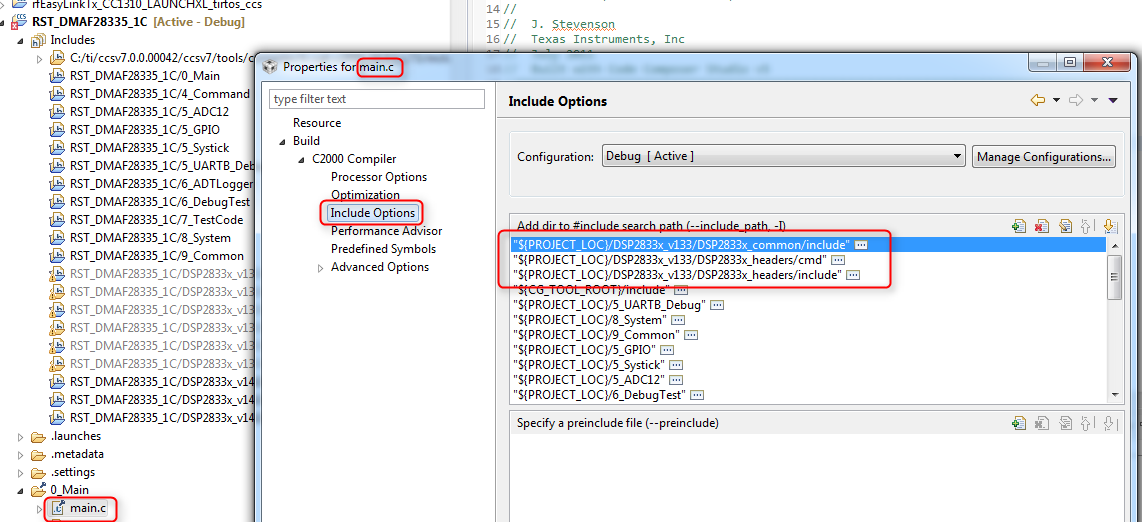The width and height of the screenshot is (1142, 522).
Task: Click the Forward navigation arrow in Properties dialog
Action: coord(1076,100)
